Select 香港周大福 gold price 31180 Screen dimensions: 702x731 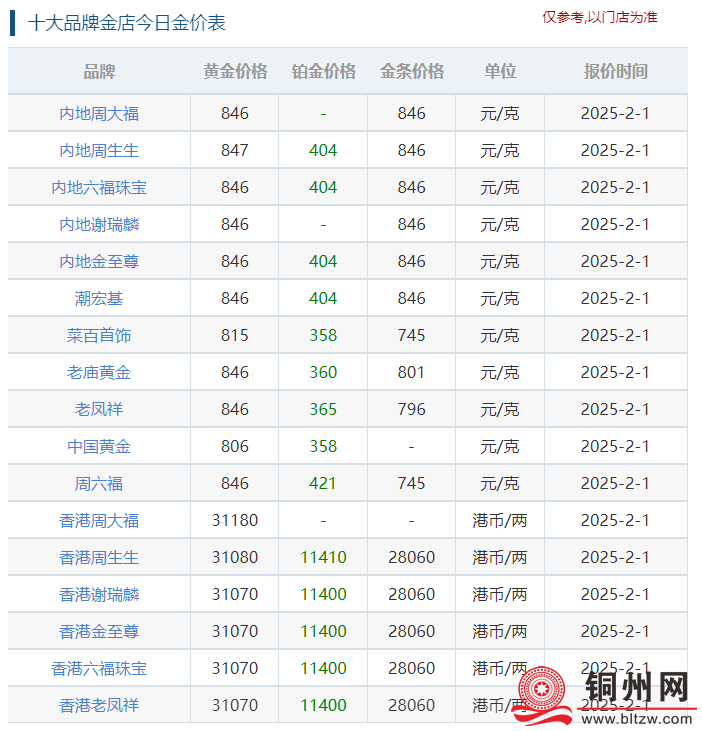coord(235,520)
